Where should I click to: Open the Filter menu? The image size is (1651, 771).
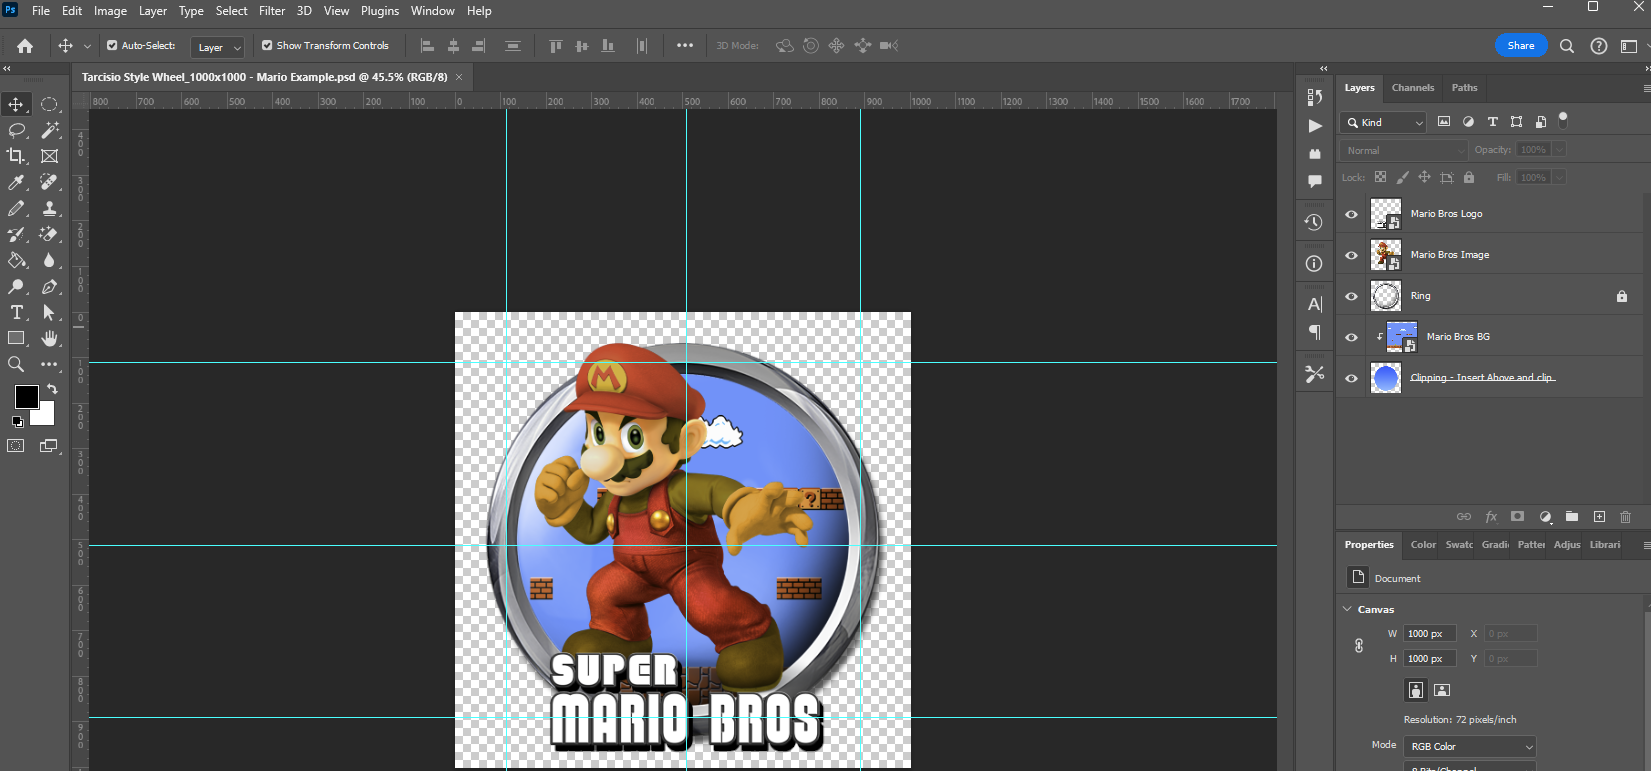272,11
